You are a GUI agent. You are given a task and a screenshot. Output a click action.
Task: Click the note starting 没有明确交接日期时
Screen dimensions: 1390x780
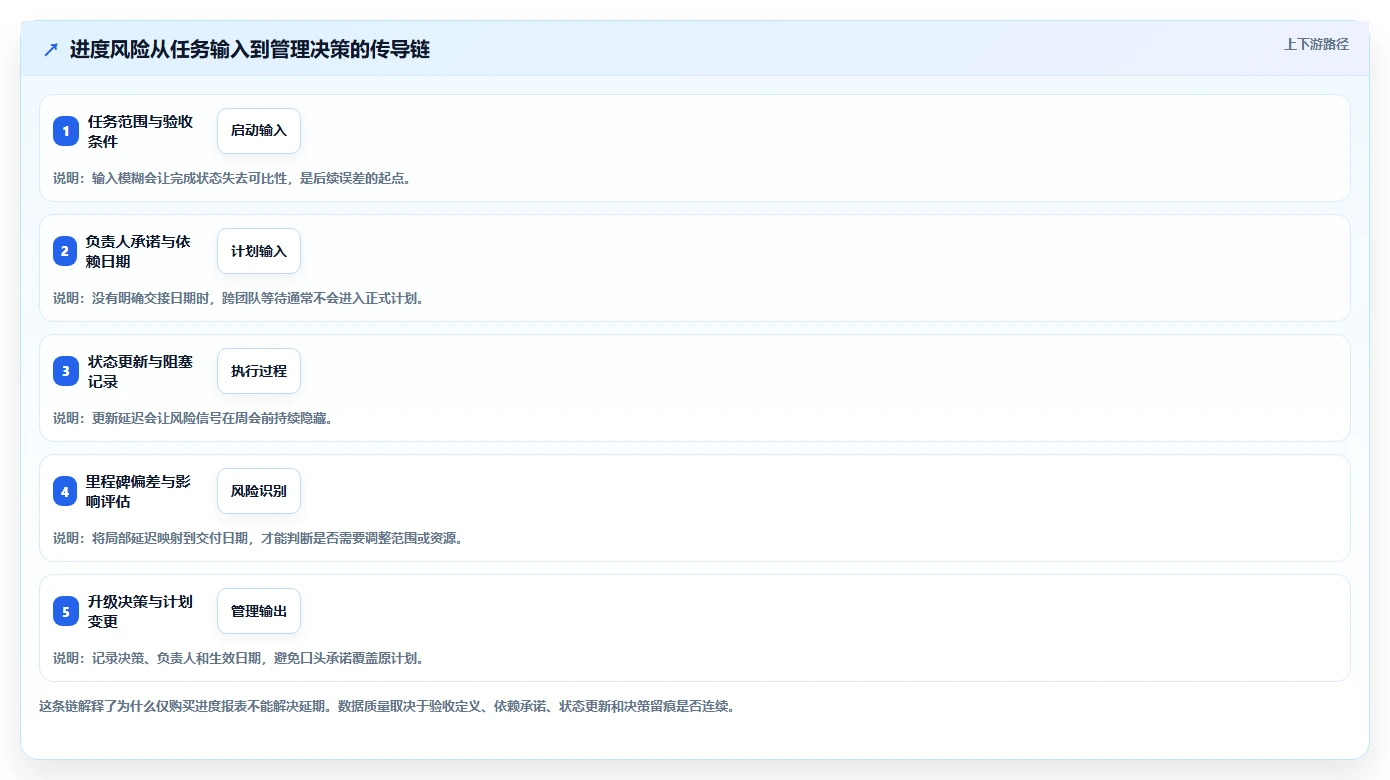[x=239, y=298]
